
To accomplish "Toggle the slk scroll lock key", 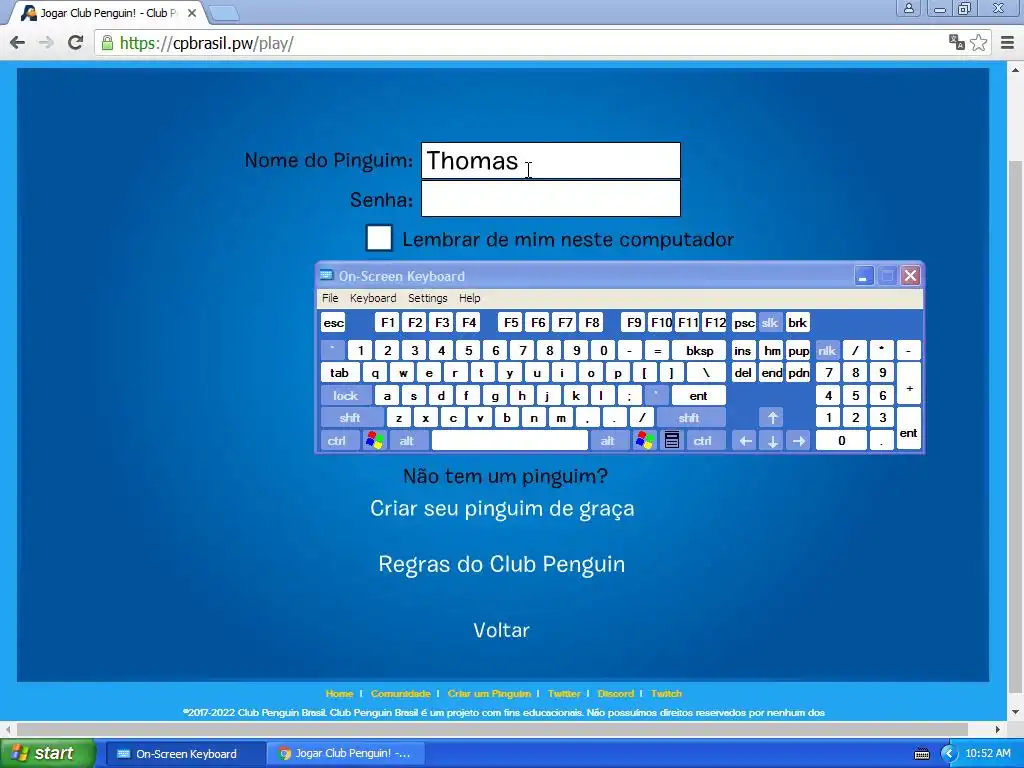I will (770, 323).
